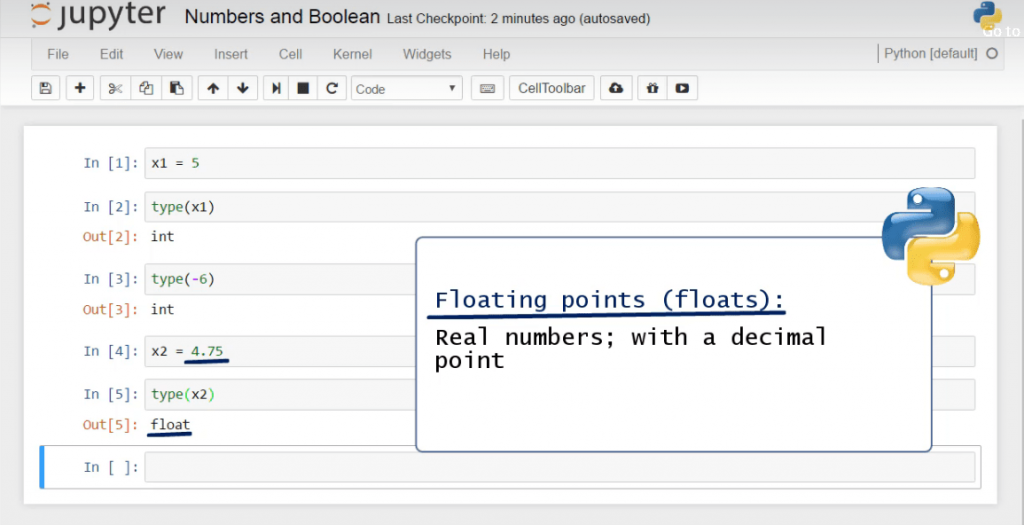The height and width of the screenshot is (525, 1024).
Task: Click the save notebook icon
Action: click(45, 88)
